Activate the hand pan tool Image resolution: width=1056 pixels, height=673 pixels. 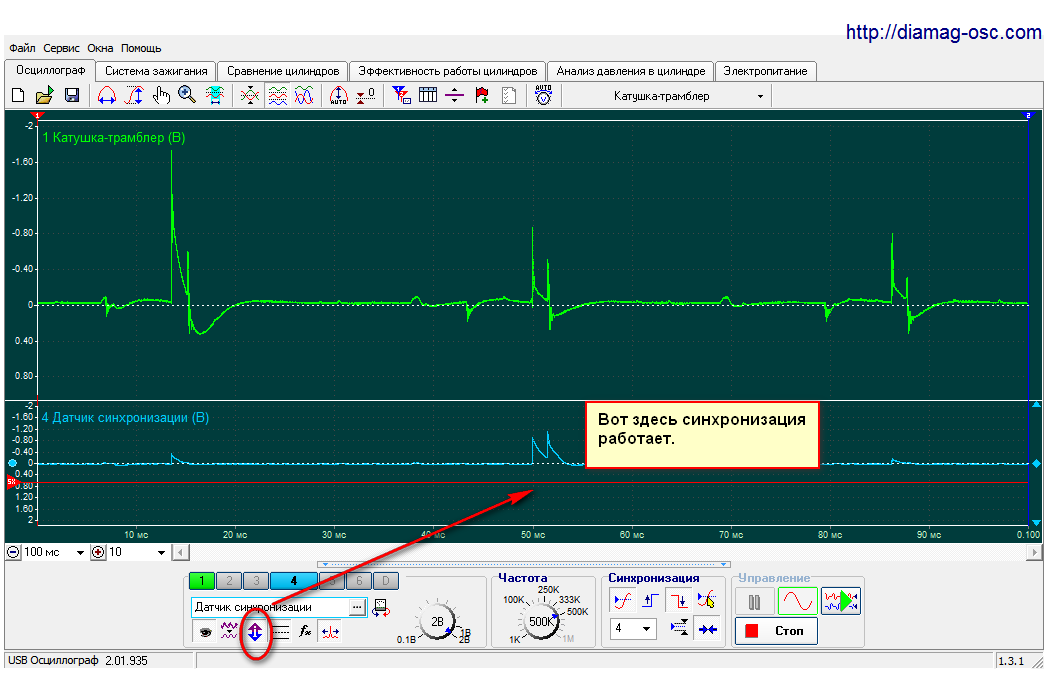click(161, 96)
